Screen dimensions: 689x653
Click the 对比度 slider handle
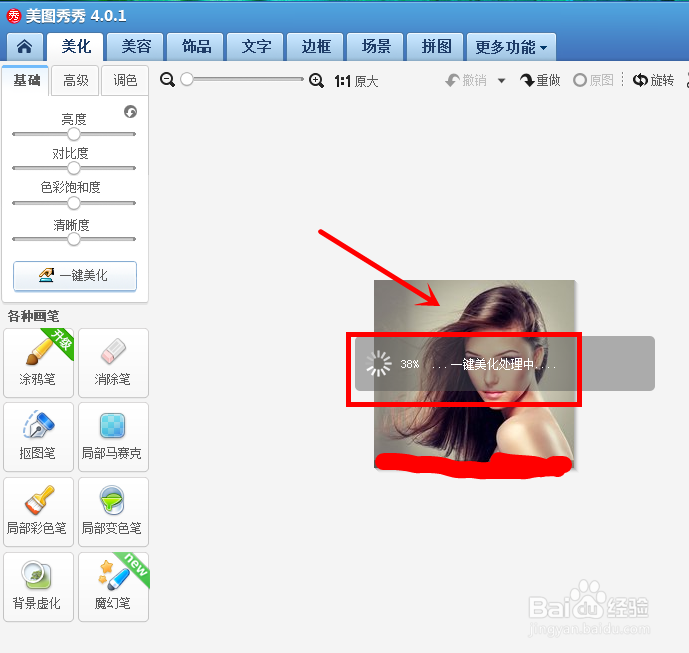tap(74, 168)
